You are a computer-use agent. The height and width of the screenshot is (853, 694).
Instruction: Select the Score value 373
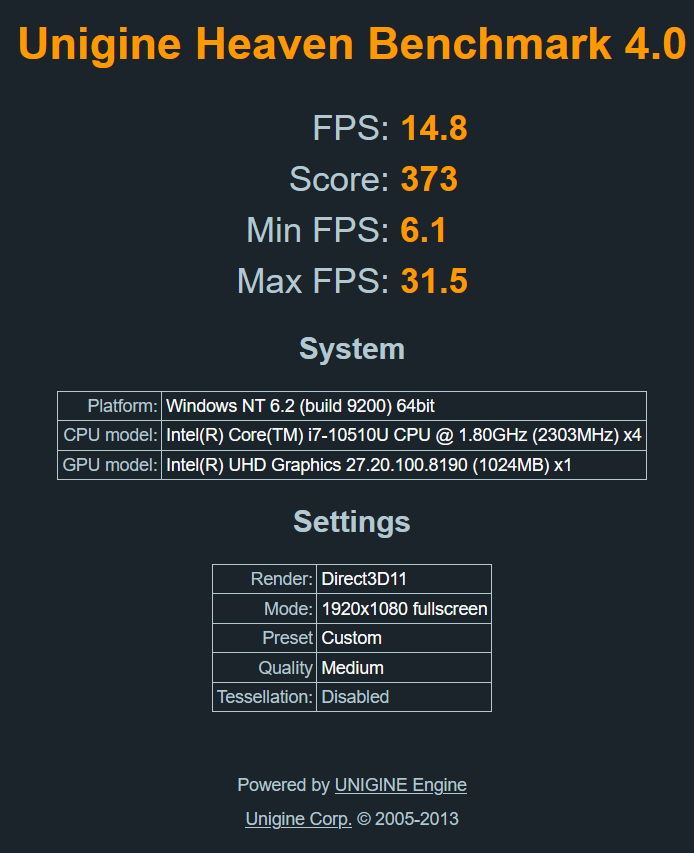pos(429,180)
